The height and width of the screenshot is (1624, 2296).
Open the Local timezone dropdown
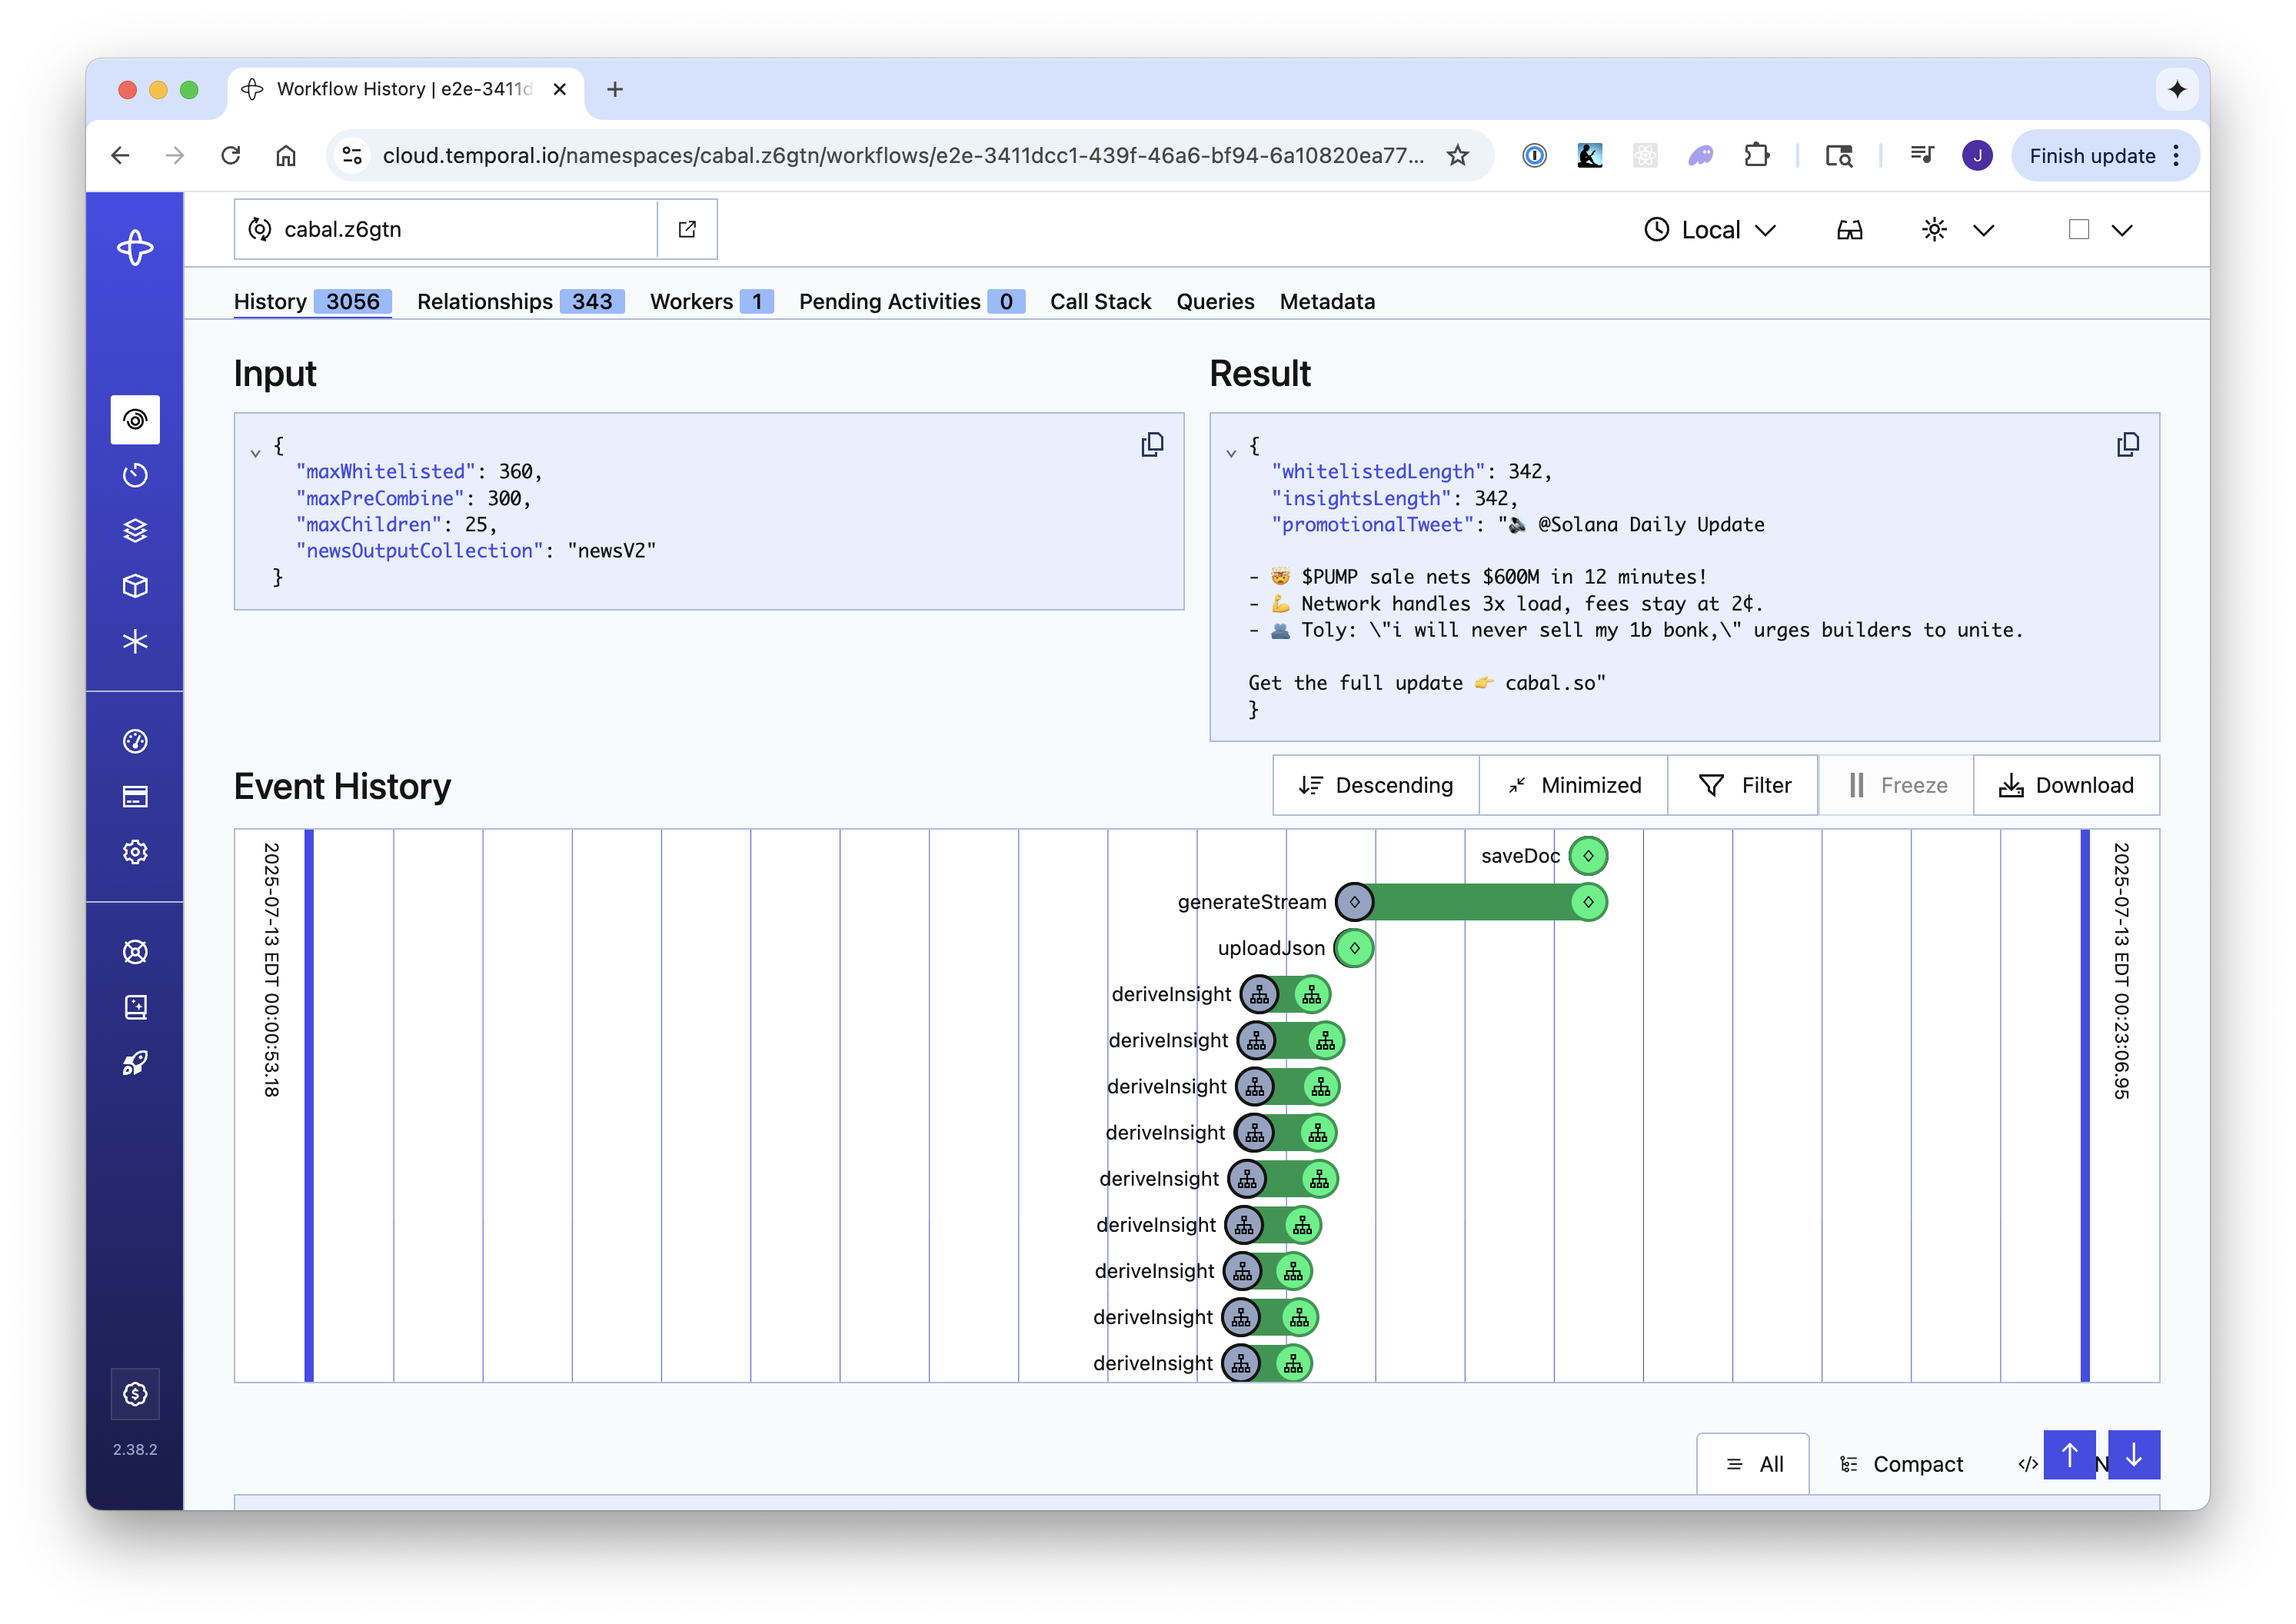[1710, 230]
